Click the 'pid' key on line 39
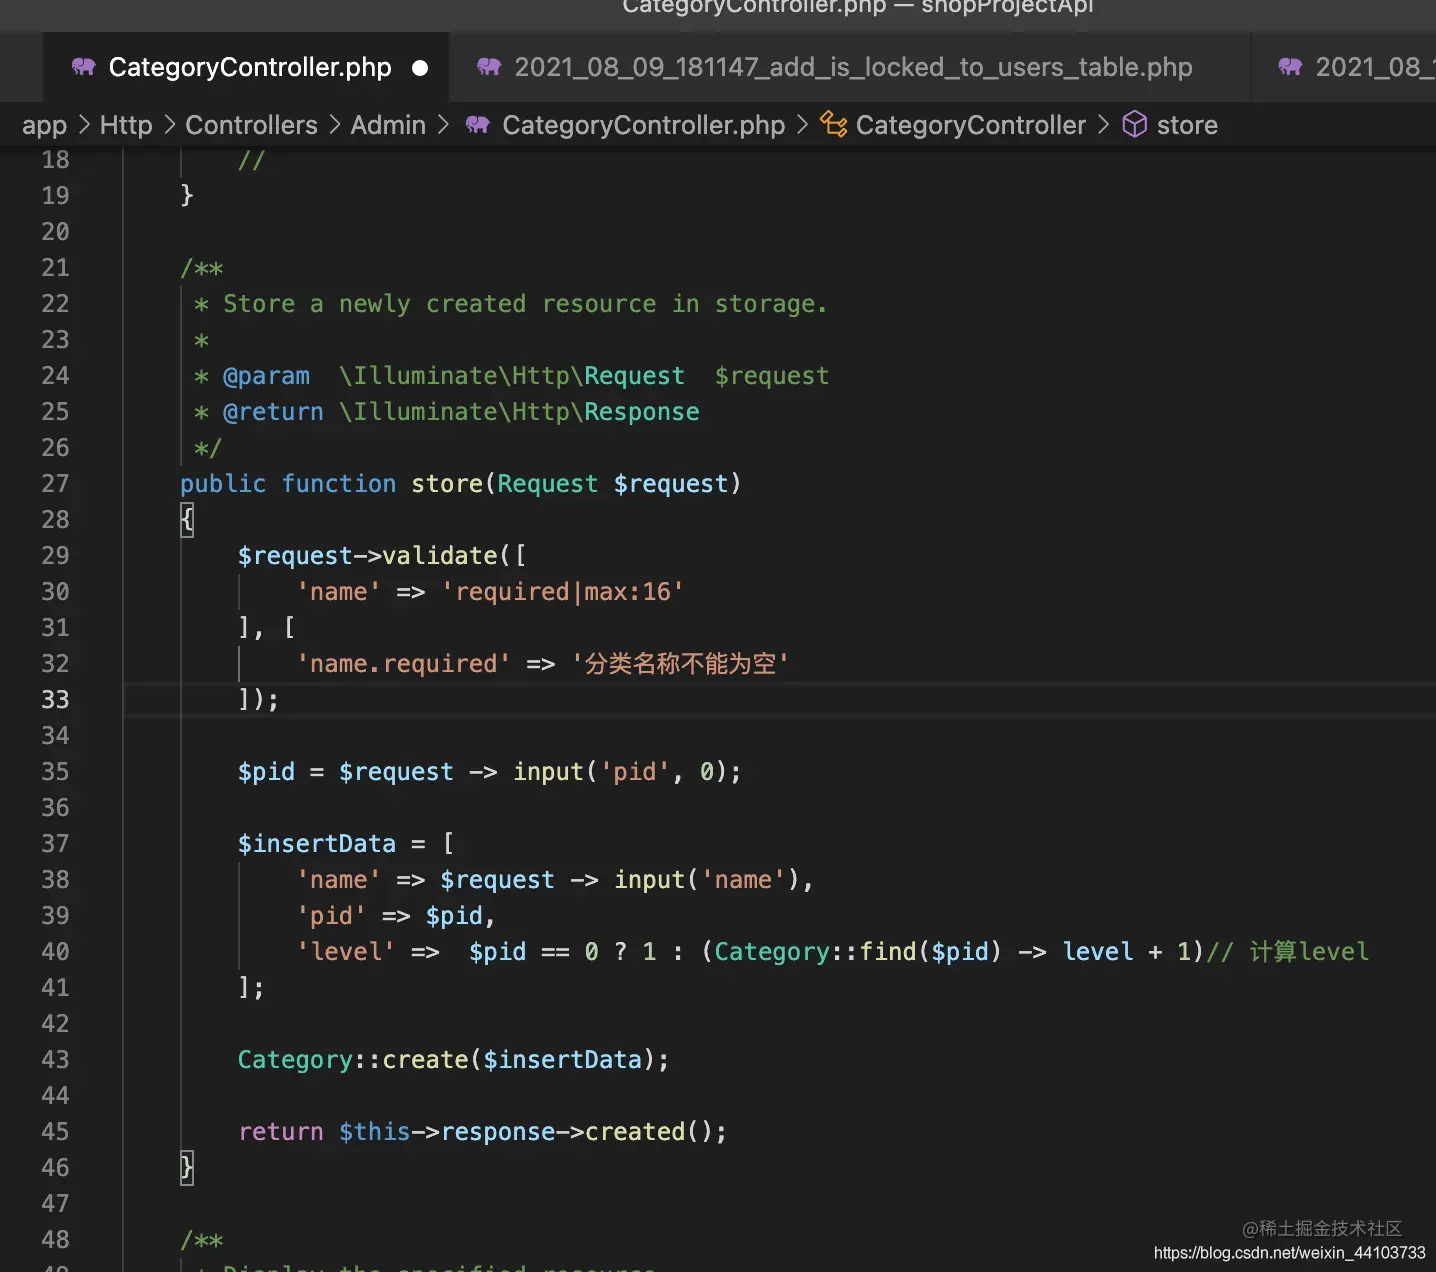The width and height of the screenshot is (1436, 1272). click(x=331, y=916)
